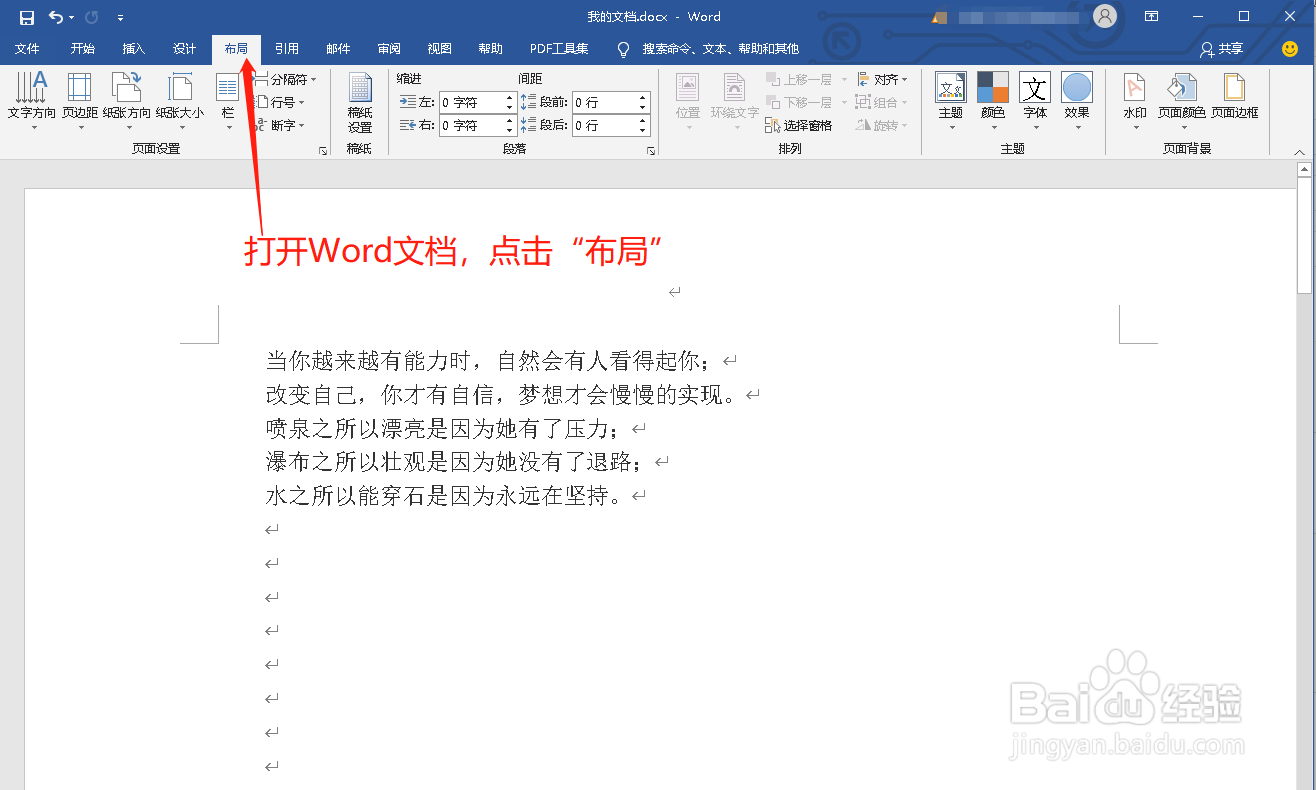This screenshot has width=1316, height=790.
Task: Open 纸张方向 orientation options
Action: point(127,101)
